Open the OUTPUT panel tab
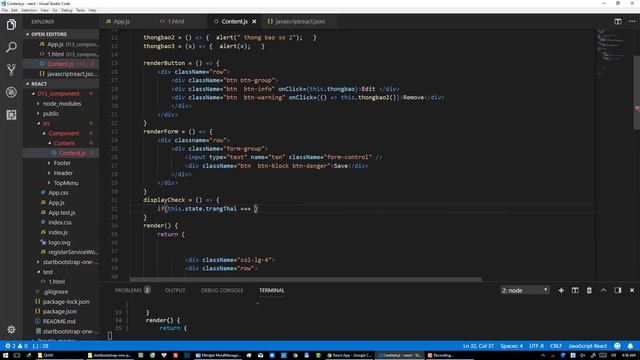This screenshot has width=640, height=360. click(x=175, y=290)
